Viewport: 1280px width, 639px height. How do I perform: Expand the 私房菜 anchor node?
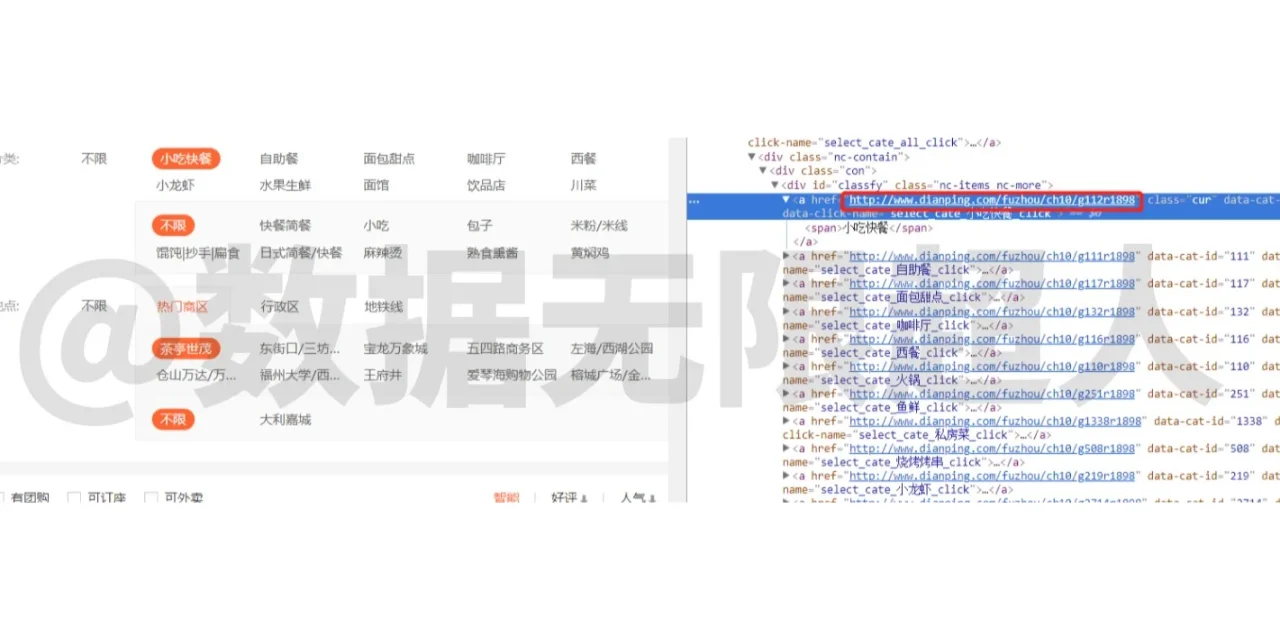pos(785,421)
